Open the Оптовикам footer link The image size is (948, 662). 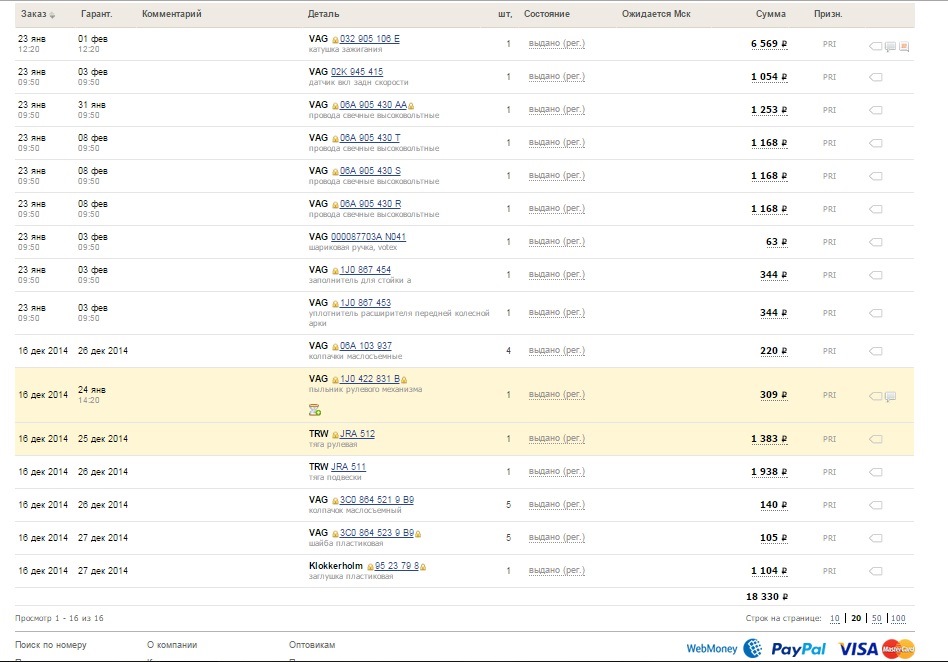[312, 645]
